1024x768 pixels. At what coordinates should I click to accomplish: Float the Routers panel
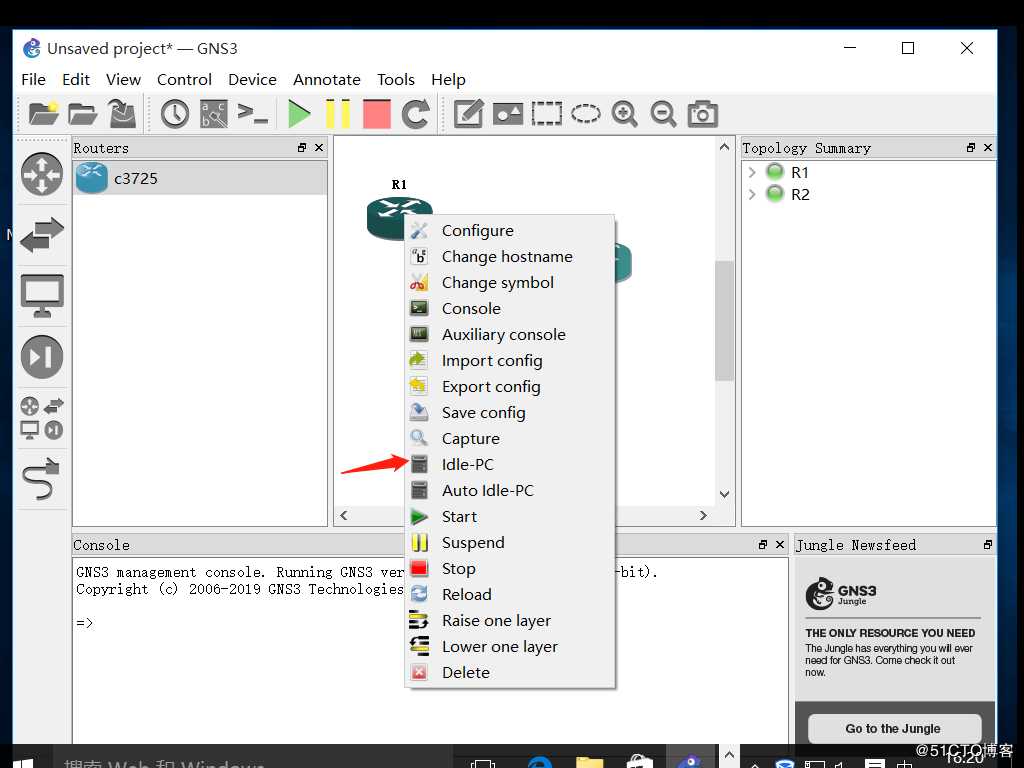302,148
